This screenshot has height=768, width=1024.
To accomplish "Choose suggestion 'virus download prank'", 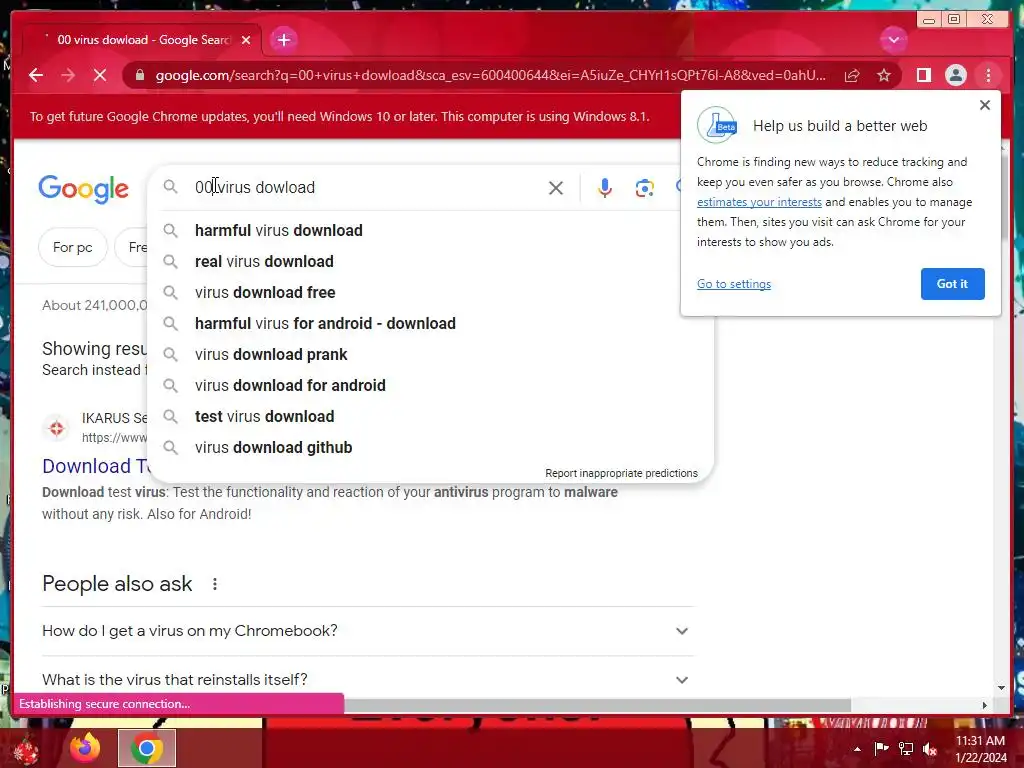I will click(x=431, y=355).
